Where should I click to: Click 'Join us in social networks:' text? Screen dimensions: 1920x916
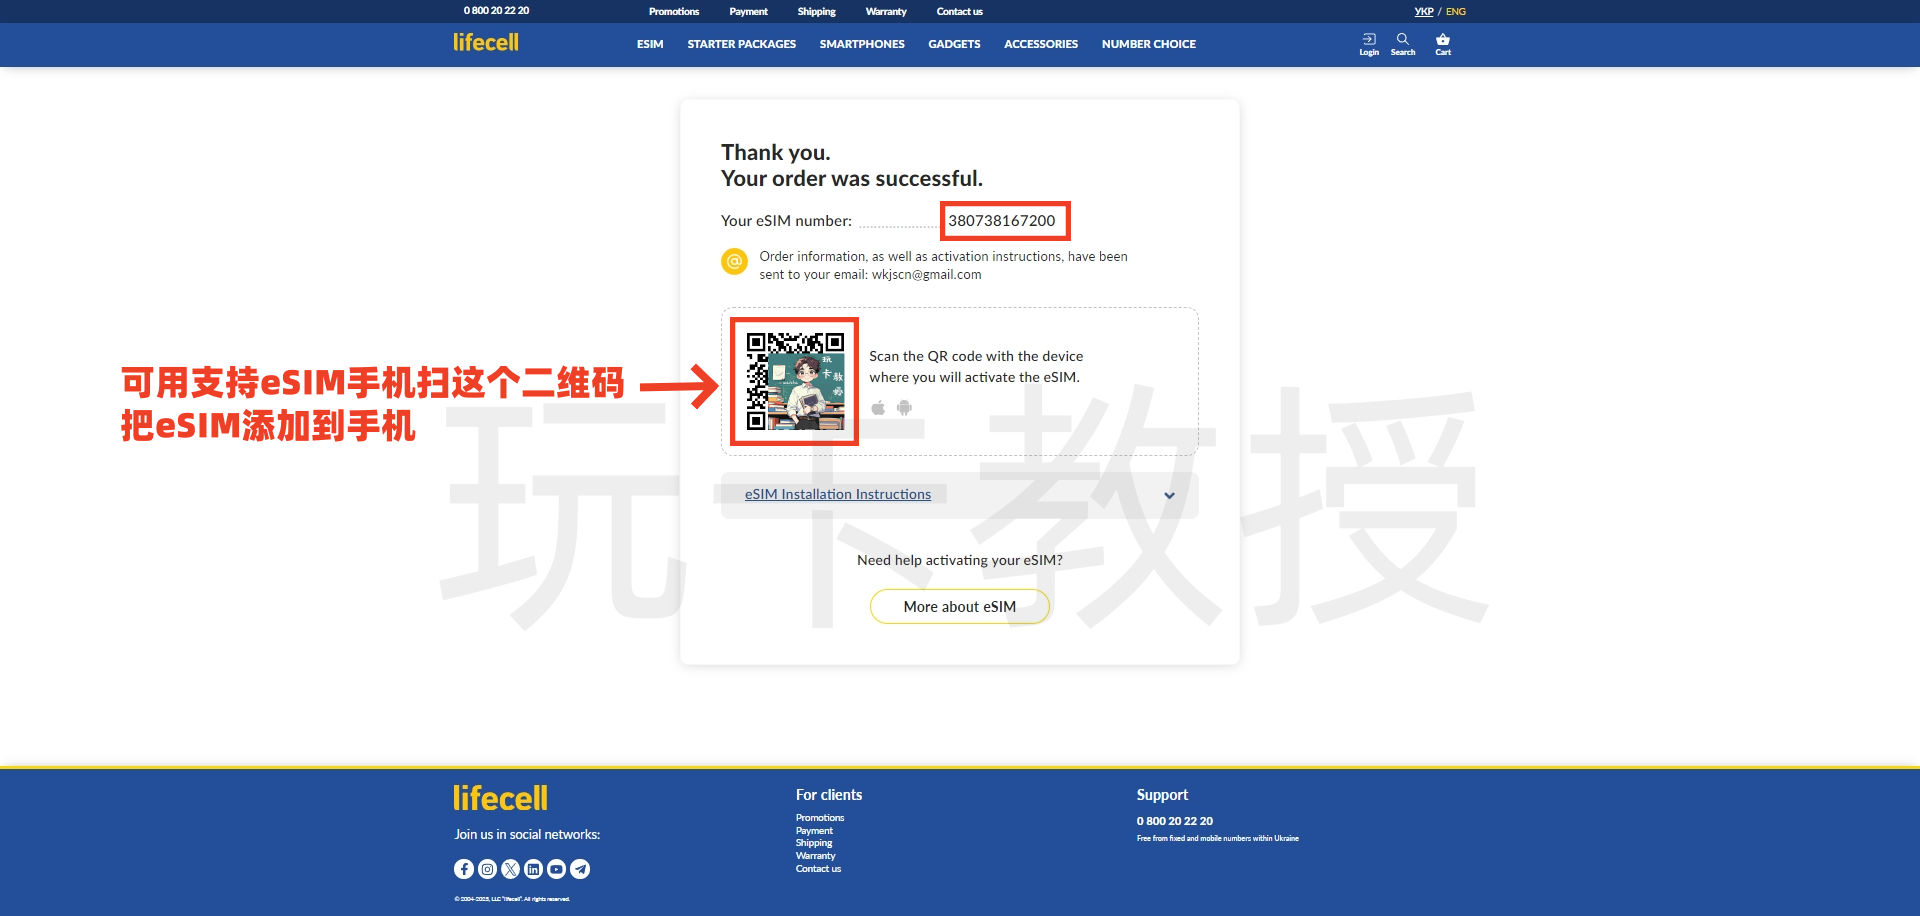point(527,834)
